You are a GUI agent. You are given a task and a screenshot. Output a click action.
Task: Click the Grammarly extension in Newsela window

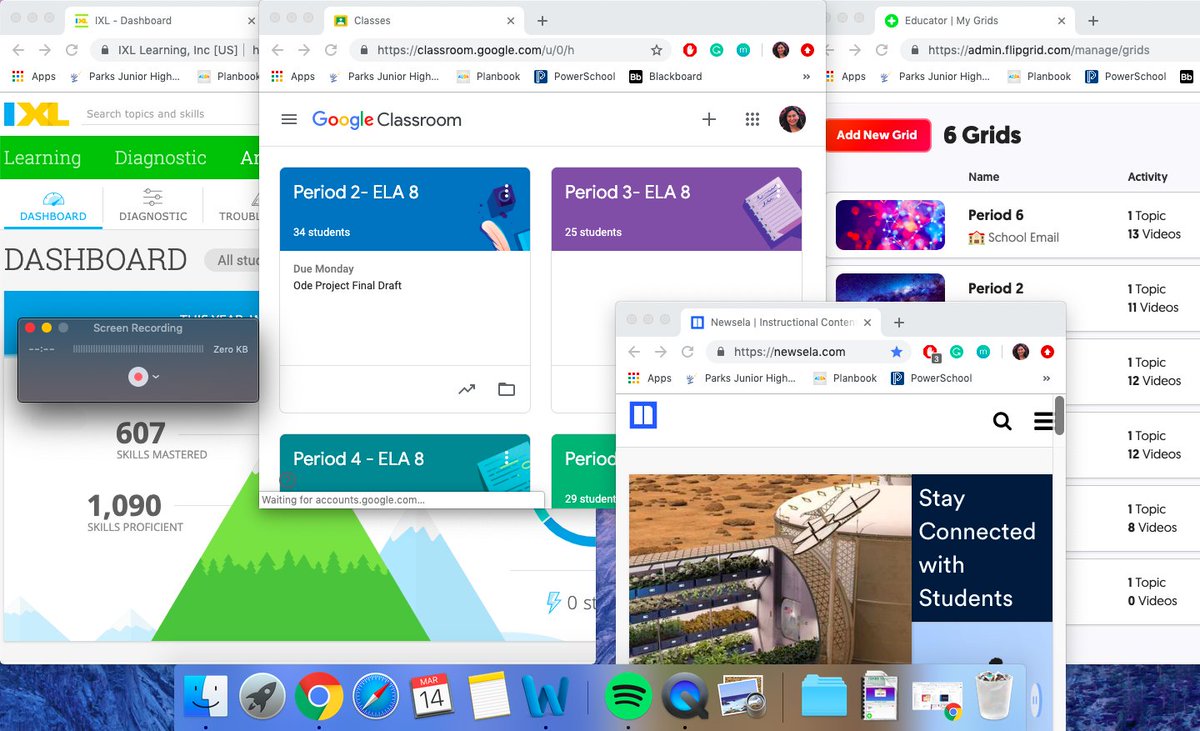click(956, 352)
